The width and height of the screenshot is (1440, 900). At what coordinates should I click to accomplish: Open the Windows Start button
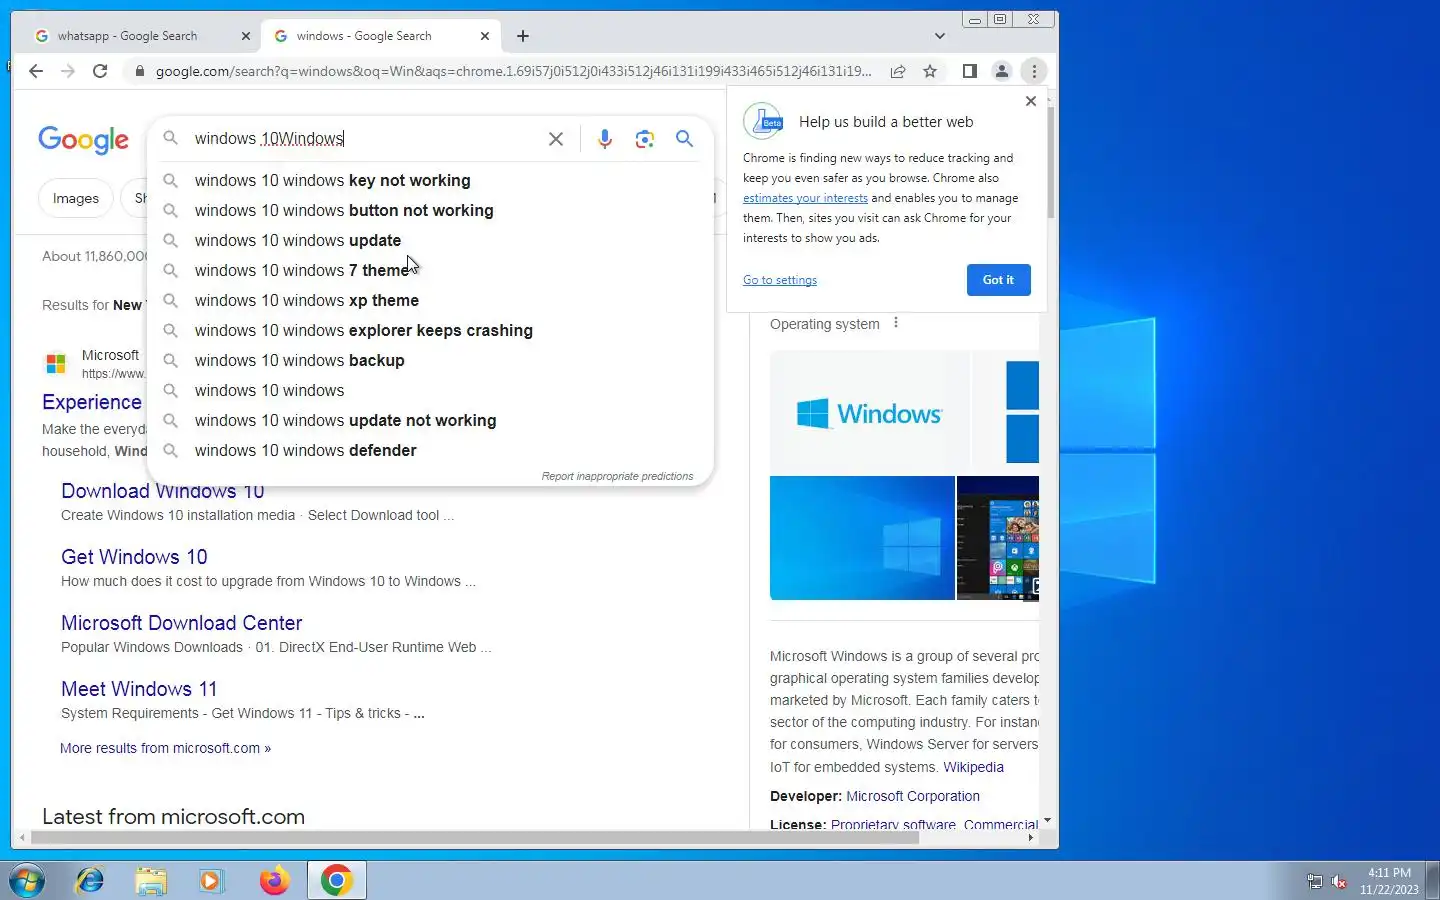tap(27, 880)
